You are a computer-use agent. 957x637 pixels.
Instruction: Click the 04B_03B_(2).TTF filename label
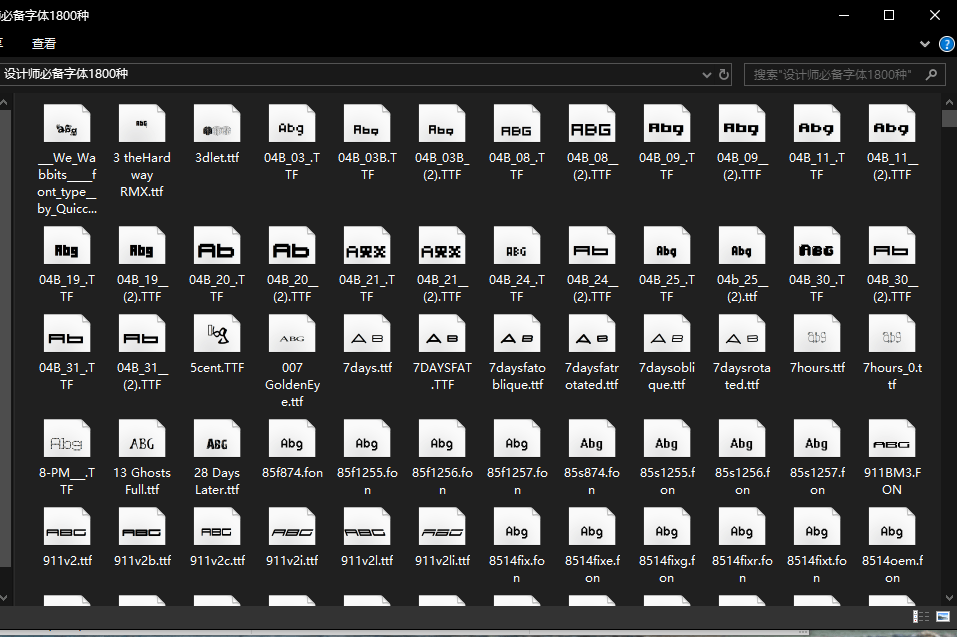442,166
